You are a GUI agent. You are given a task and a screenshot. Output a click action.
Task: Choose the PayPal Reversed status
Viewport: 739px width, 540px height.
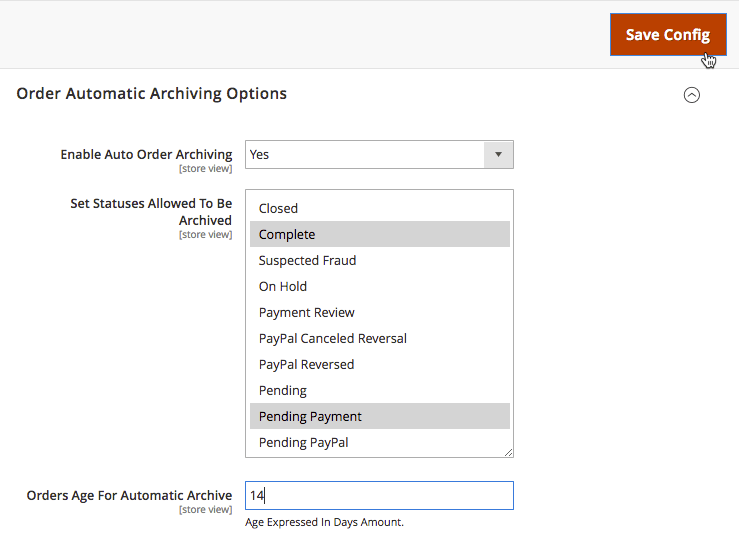(x=306, y=364)
